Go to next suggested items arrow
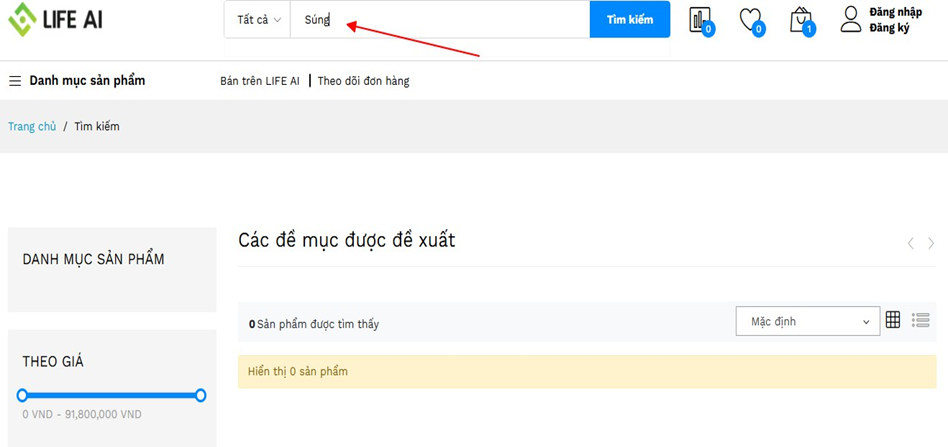Viewport: 948px width, 447px height. [x=931, y=243]
